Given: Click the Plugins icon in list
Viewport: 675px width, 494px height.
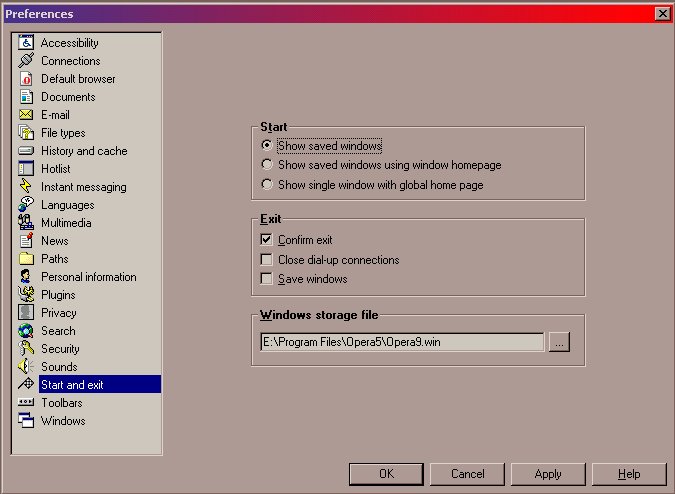Looking at the screenshot, I should click(x=26, y=295).
